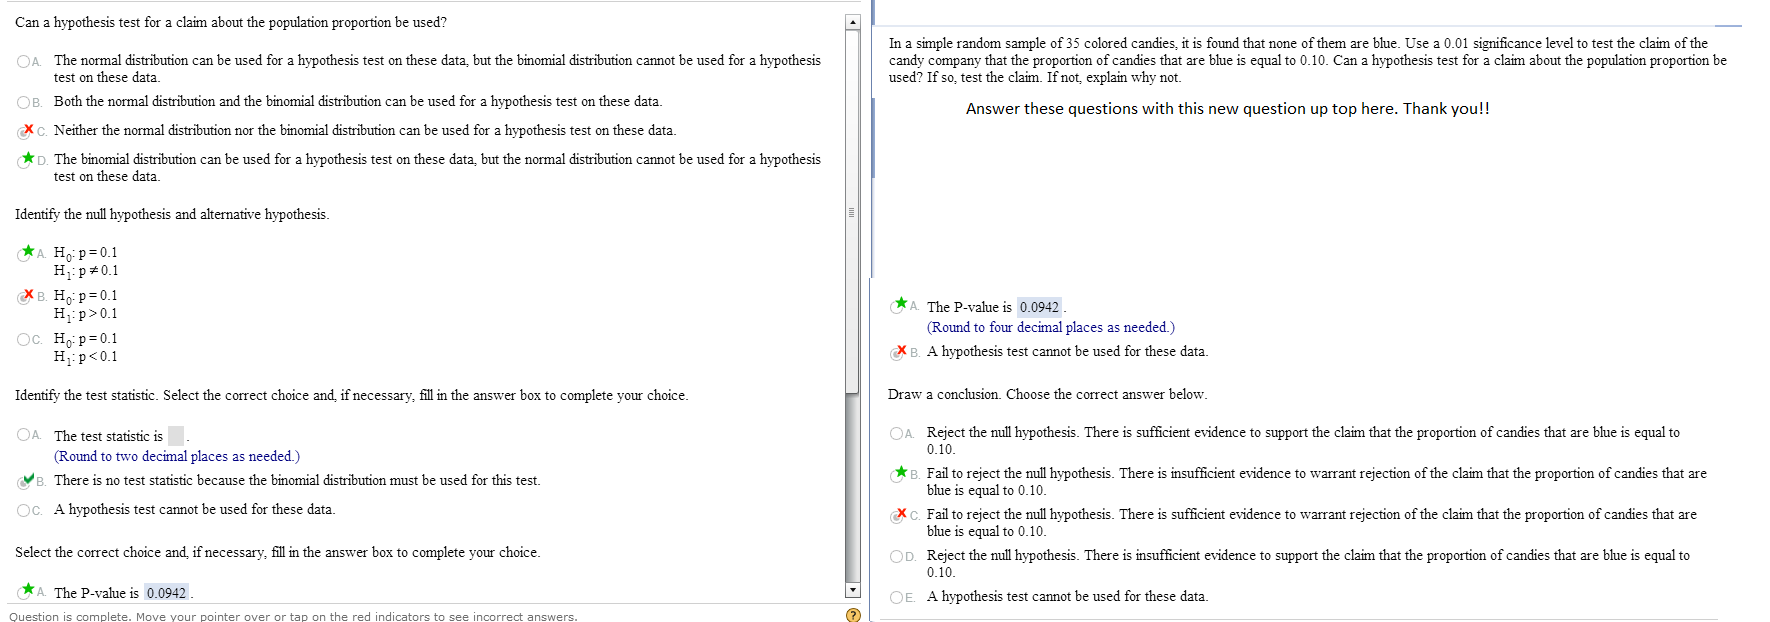This screenshot has width=1770, height=622.
Task: Choose option A 'The test statistic is'
Action: click(x=23, y=435)
